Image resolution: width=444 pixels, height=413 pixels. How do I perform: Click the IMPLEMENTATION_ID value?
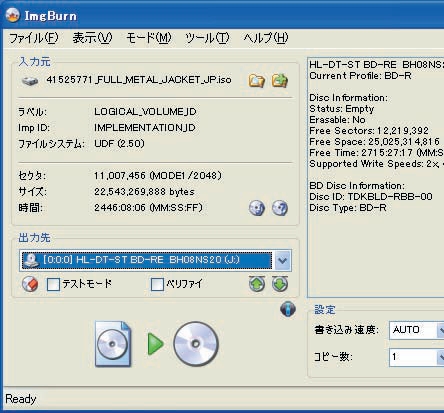(145, 128)
